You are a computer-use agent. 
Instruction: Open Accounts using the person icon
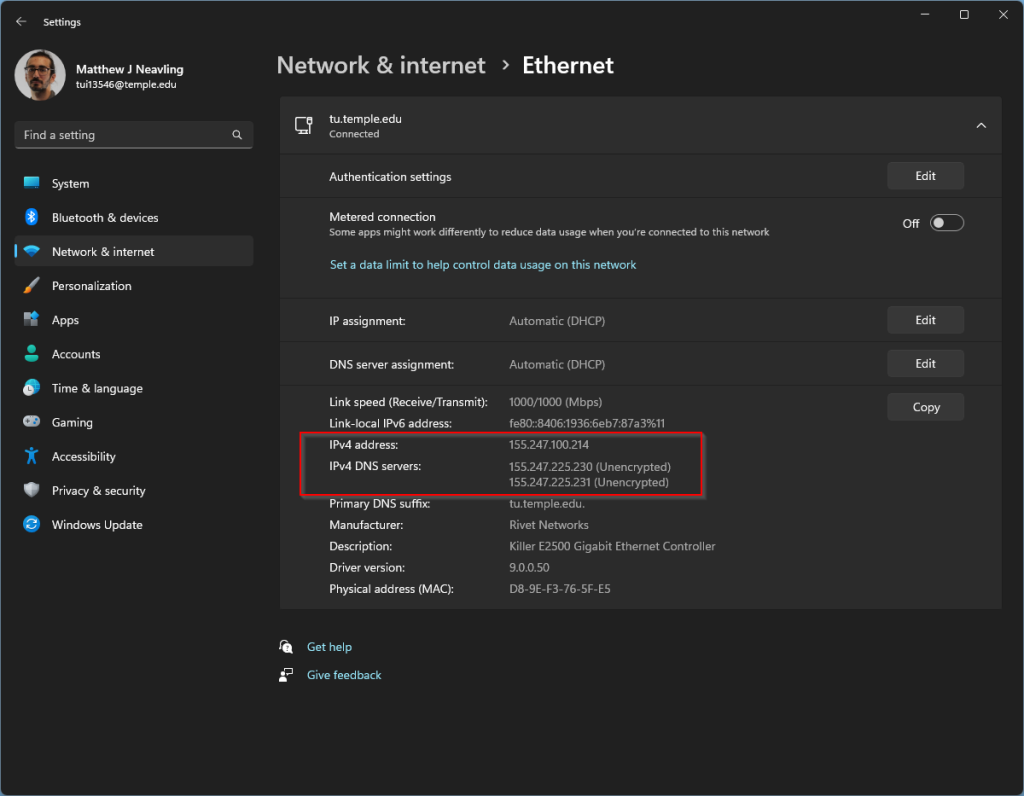click(32, 354)
